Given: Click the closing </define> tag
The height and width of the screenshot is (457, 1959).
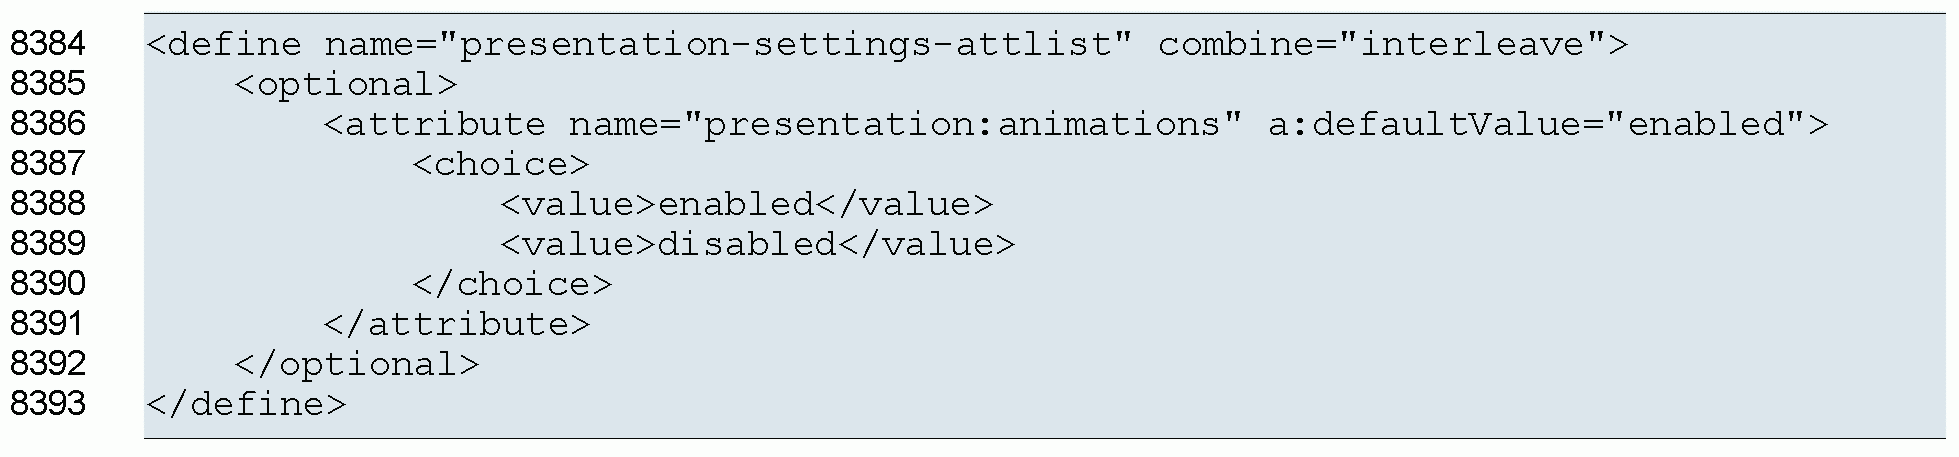Looking at the screenshot, I should [246, 405].
